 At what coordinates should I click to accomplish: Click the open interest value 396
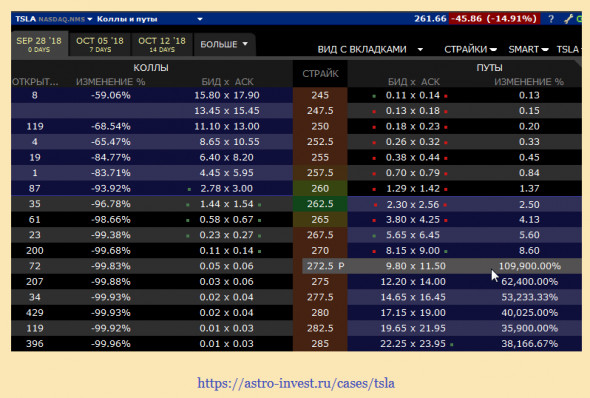(x=35, y=343)
